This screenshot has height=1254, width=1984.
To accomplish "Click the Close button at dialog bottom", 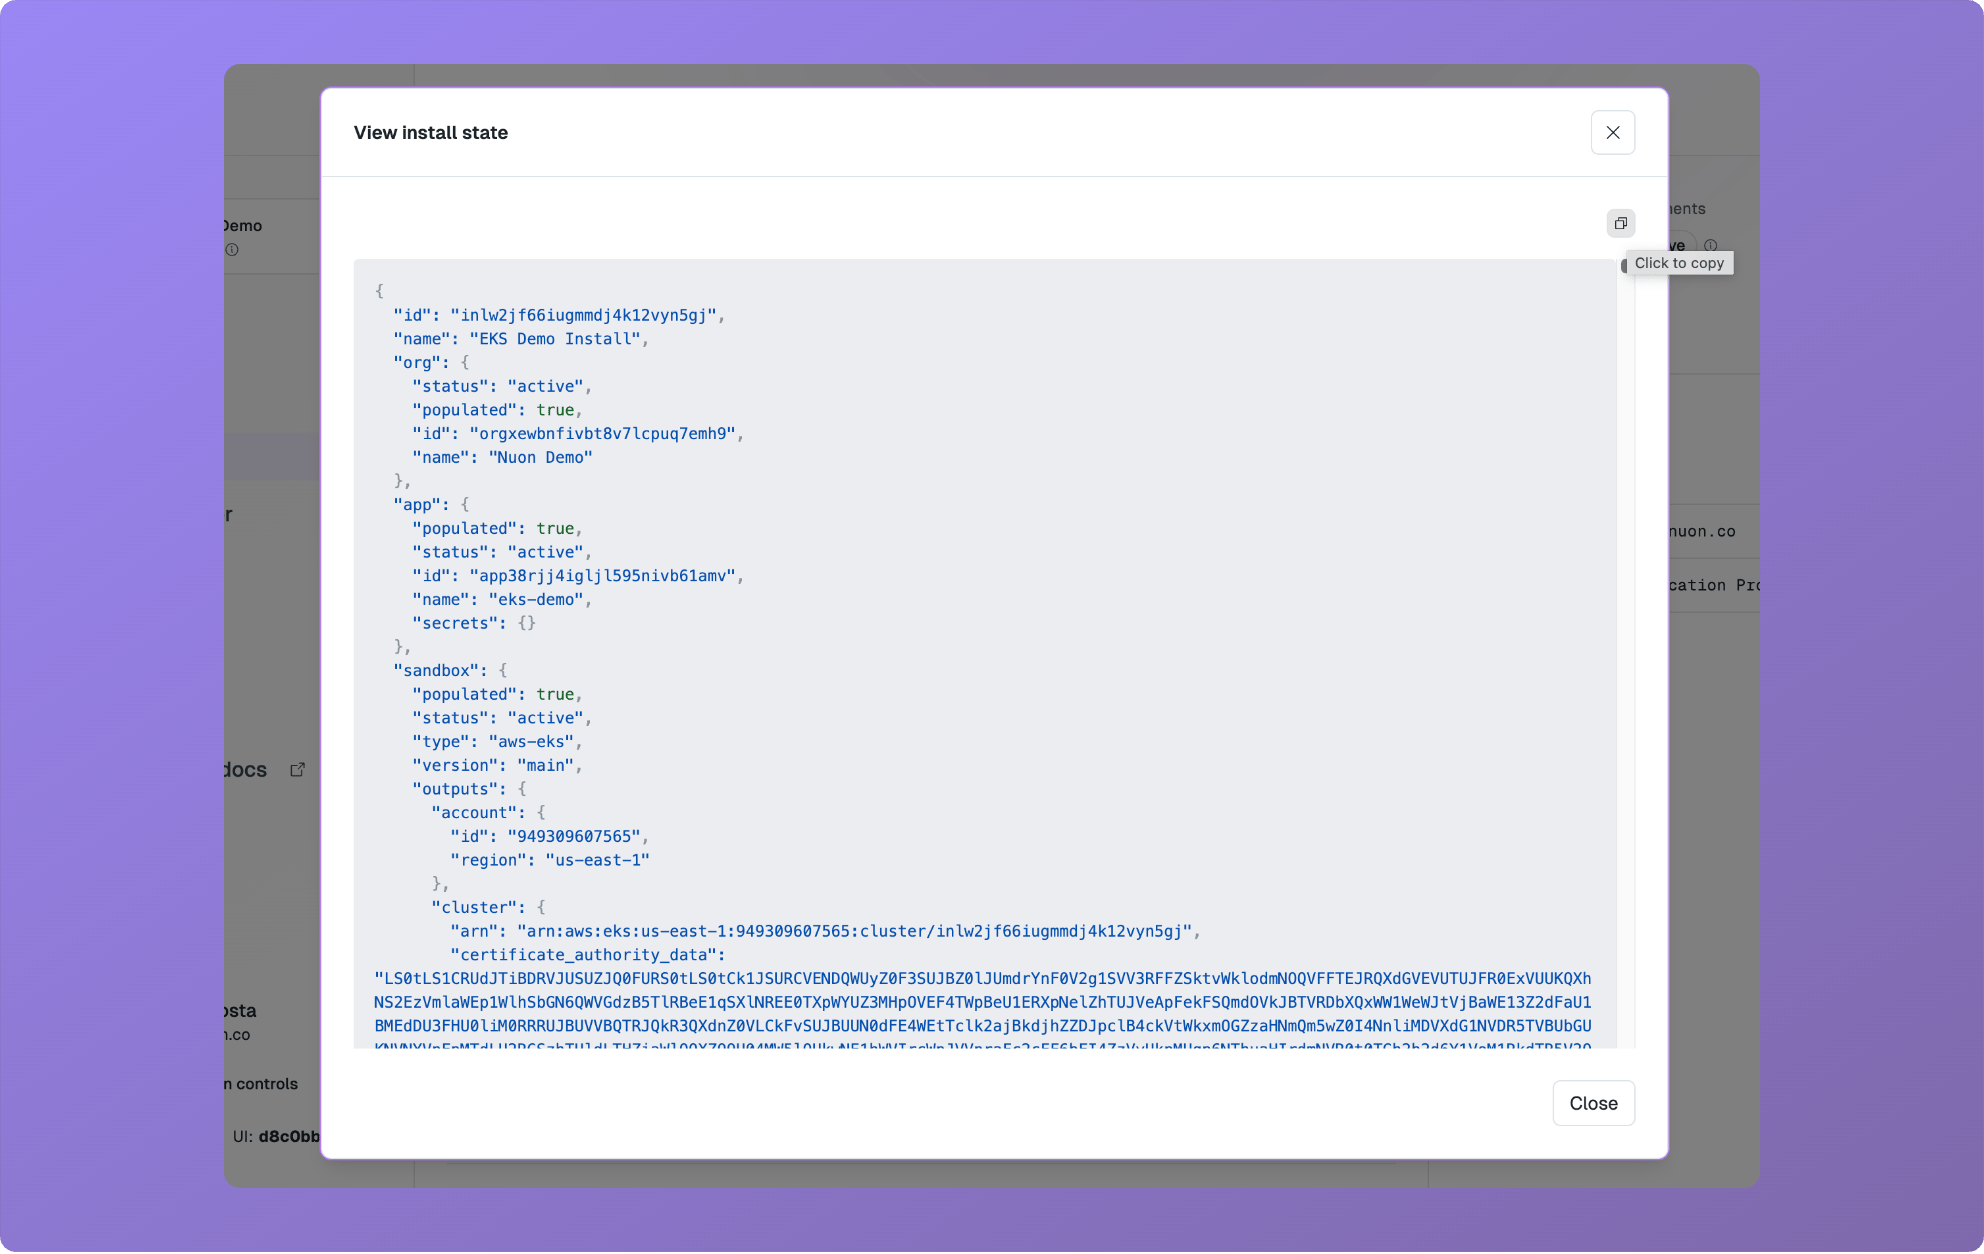I will [x=1593, y=1103].
